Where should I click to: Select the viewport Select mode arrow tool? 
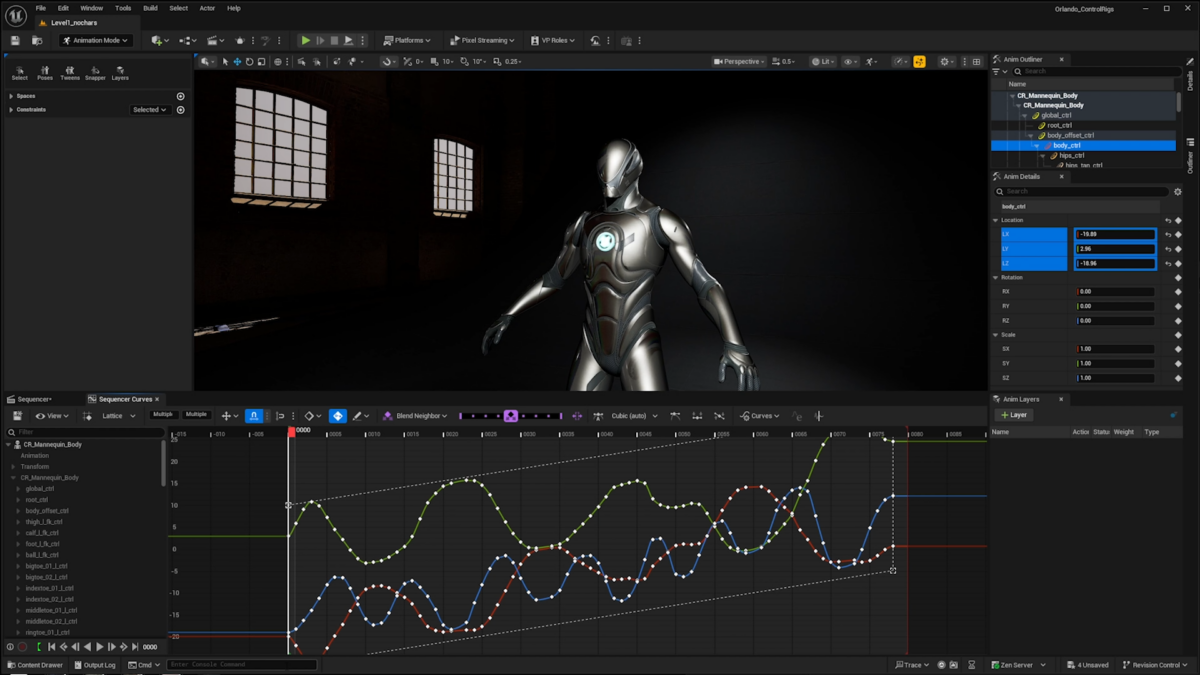tap(225, 62)
